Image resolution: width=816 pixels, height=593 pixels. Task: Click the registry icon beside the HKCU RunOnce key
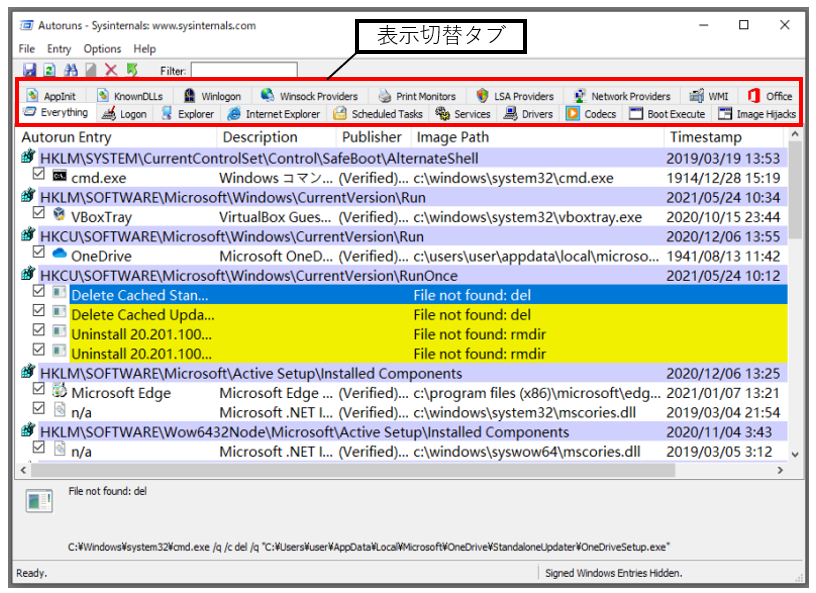point(29,273)
